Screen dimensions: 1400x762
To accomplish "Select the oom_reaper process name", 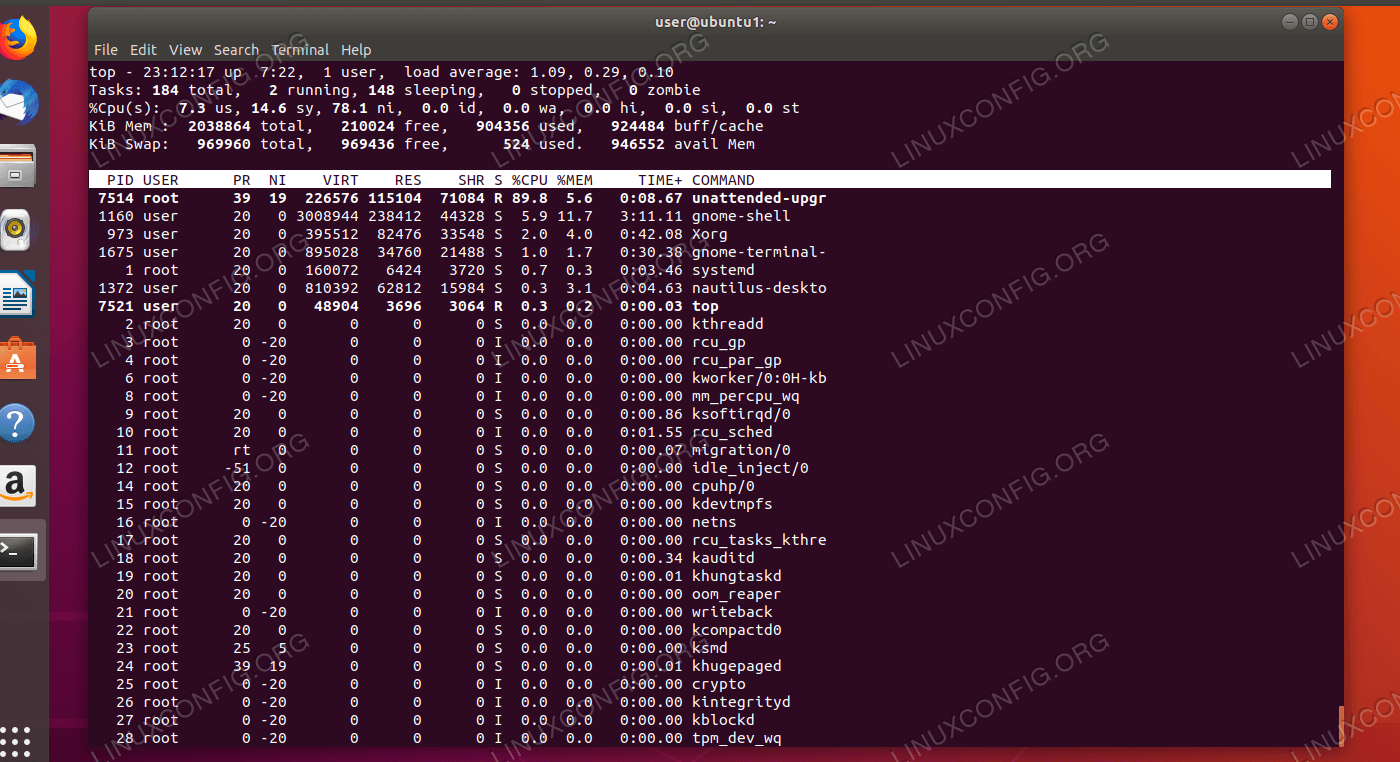I will [737, 594].
